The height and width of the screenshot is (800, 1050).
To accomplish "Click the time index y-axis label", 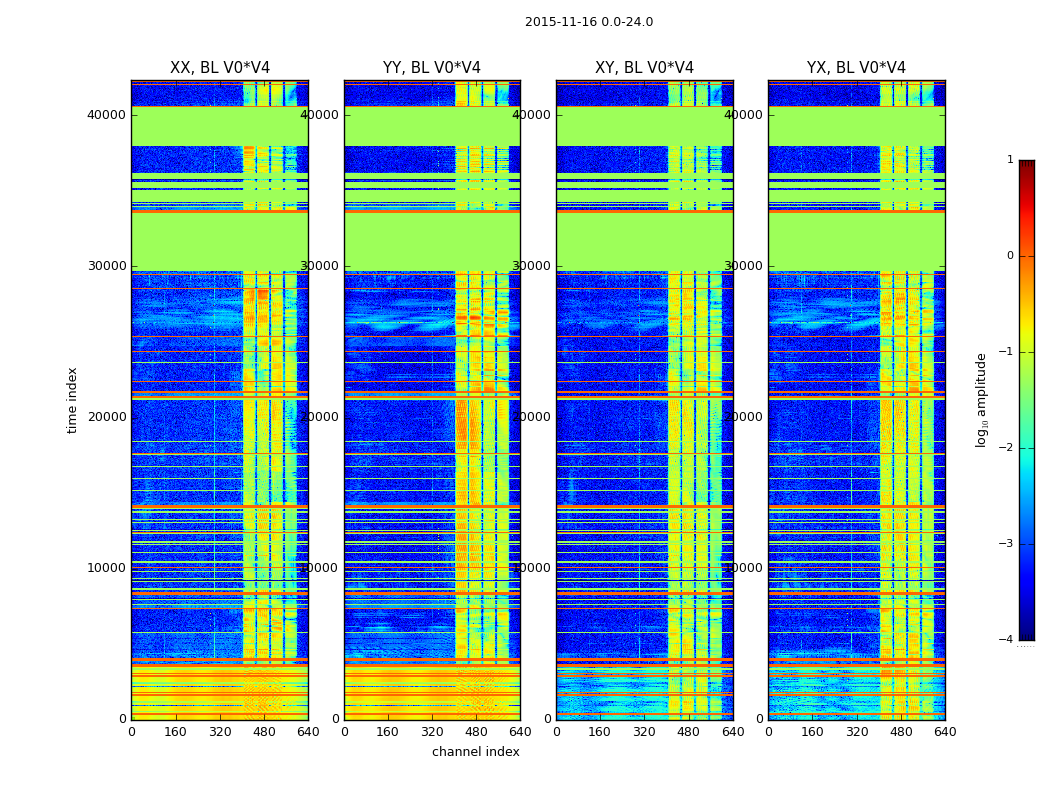I will coord(72,400).
